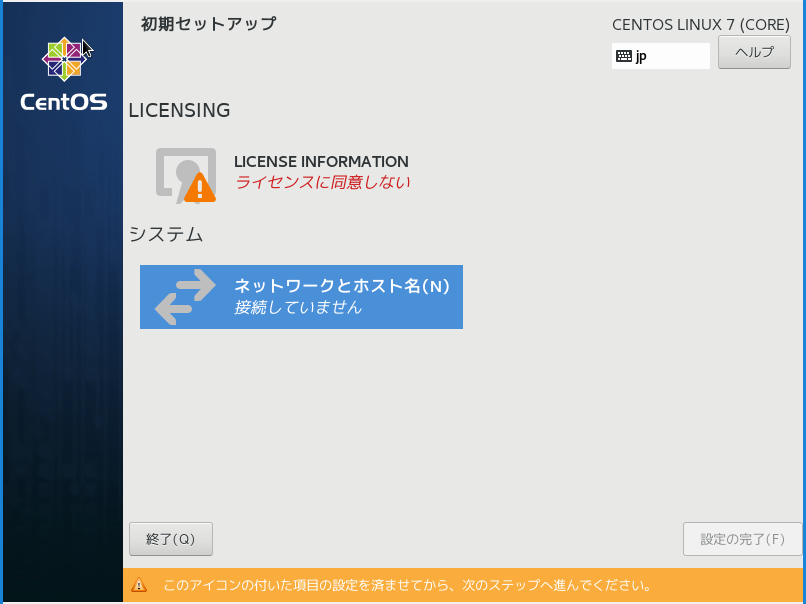Open the LICENSE INFORMATION item
The image size is (806, 604).
[321, 161]
